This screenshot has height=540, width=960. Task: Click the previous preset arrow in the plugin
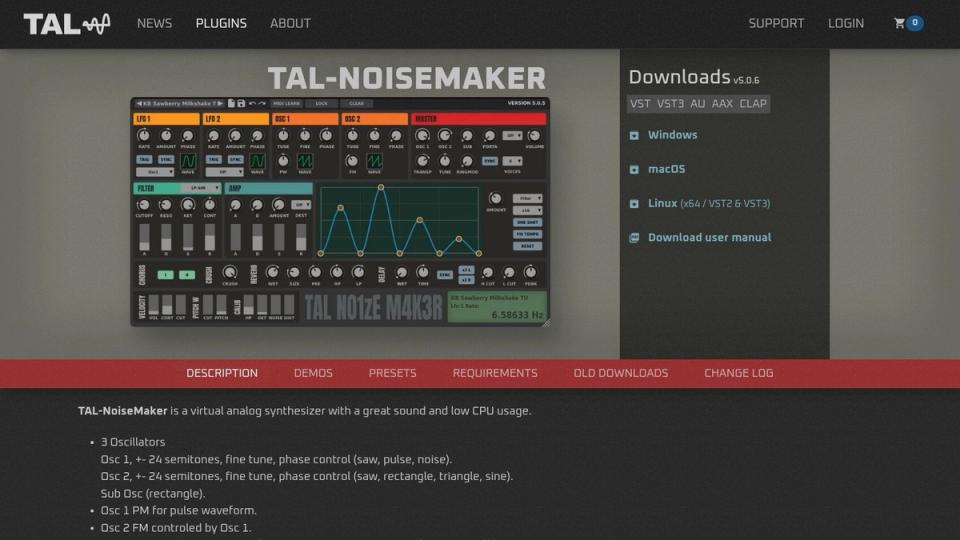139,103
